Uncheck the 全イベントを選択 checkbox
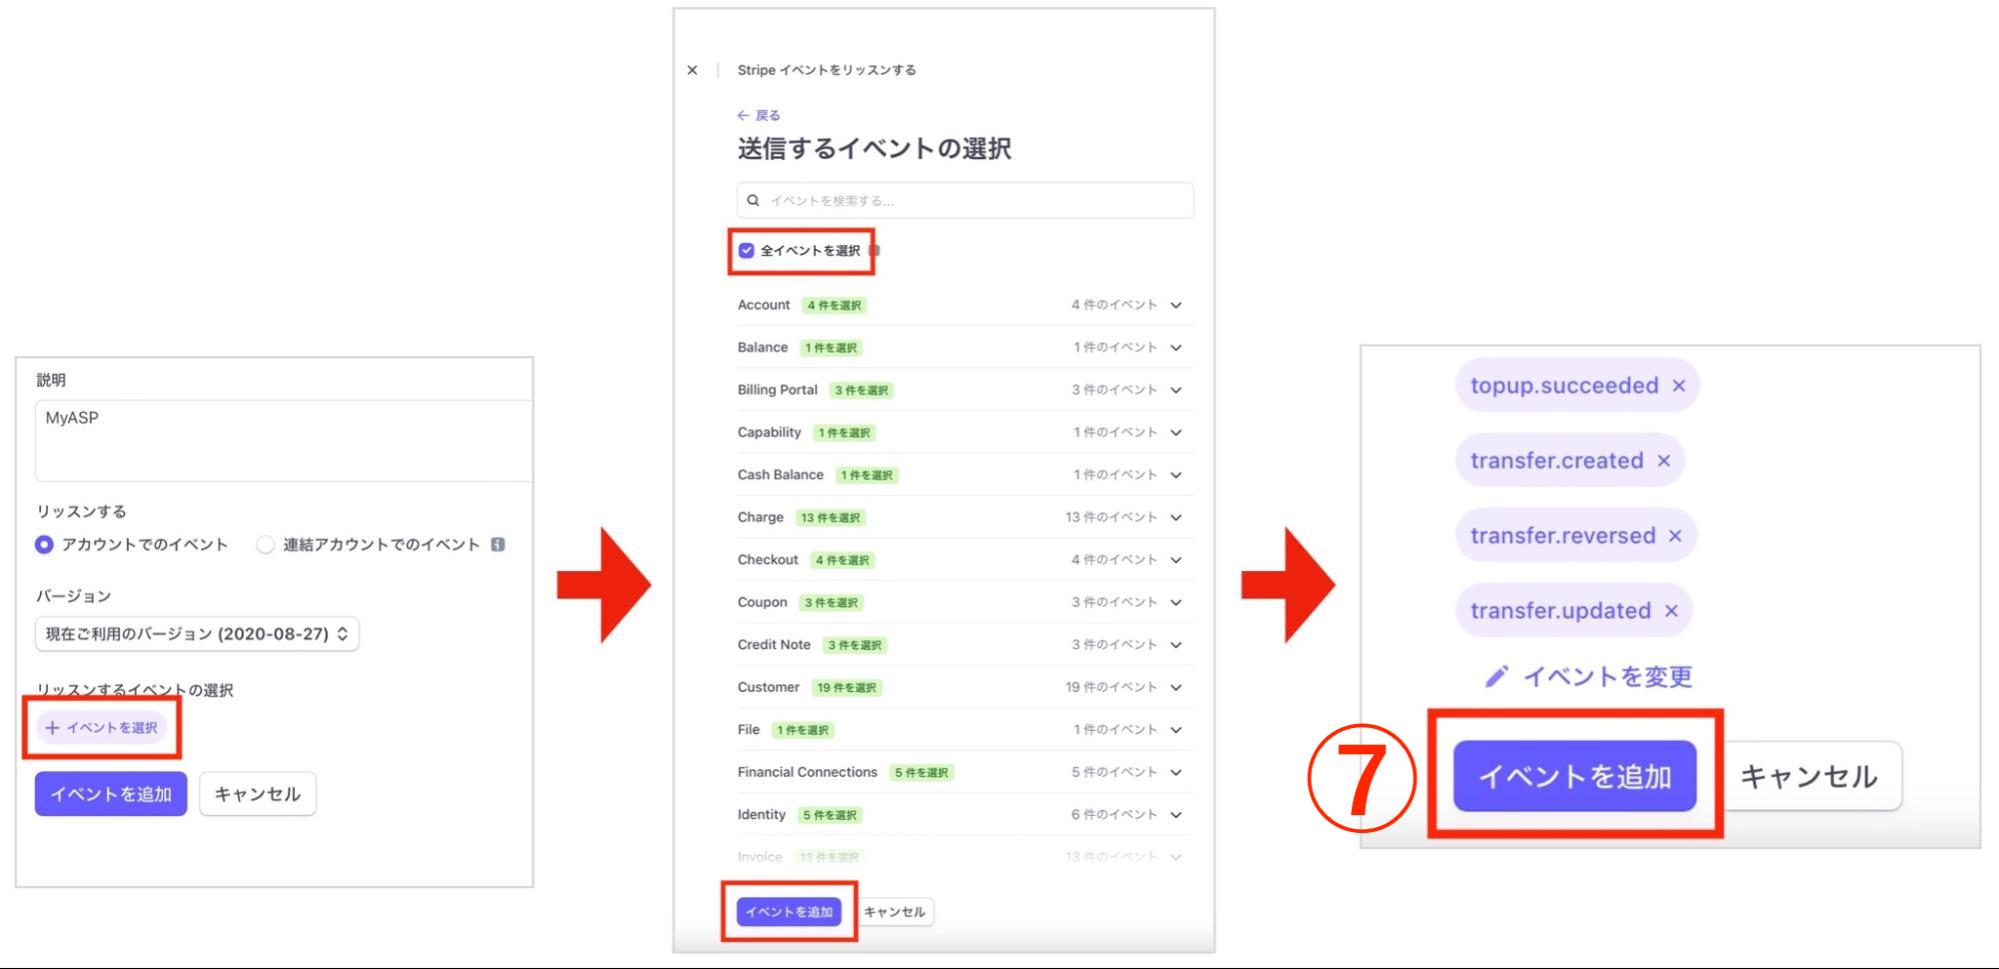Image resolution: width=1999 pixels, height=969 pixels. click(745, 250)
